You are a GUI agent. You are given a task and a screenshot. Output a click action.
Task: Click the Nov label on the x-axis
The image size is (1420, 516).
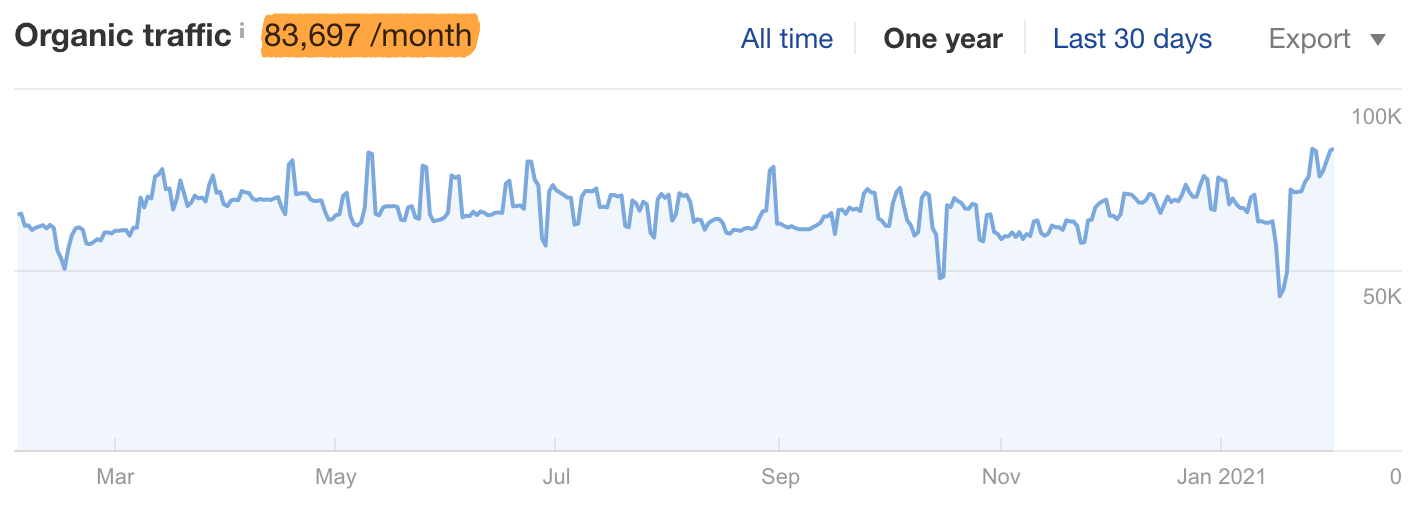coord(1001,477)
